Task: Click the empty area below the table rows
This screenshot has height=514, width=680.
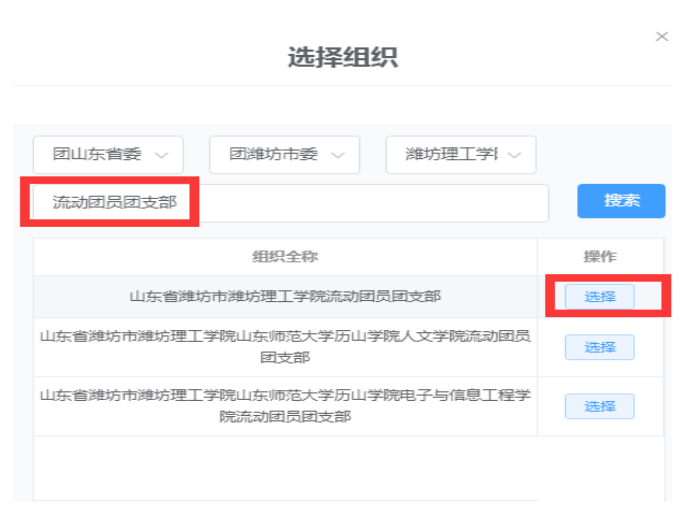Action: pos(285,468)
